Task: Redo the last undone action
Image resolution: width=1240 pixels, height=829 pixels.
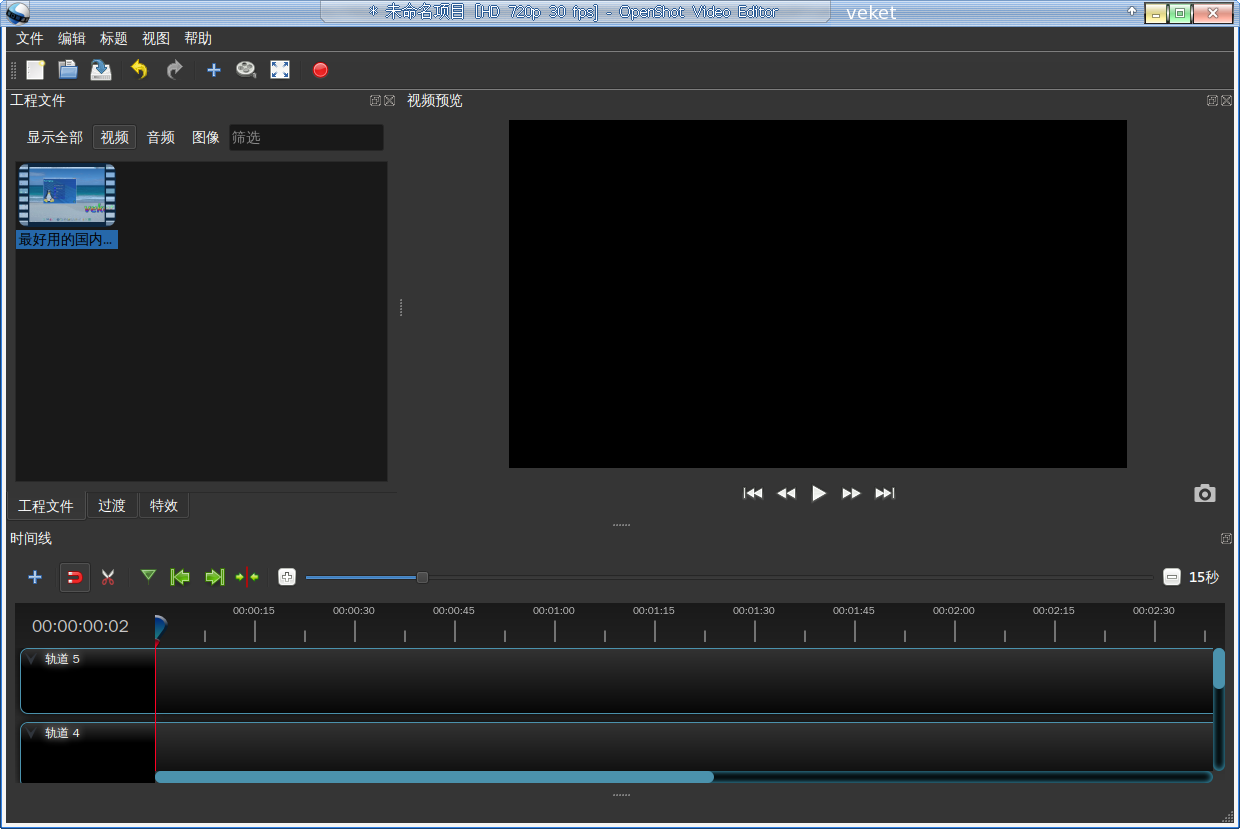Action: click(174, 70)
